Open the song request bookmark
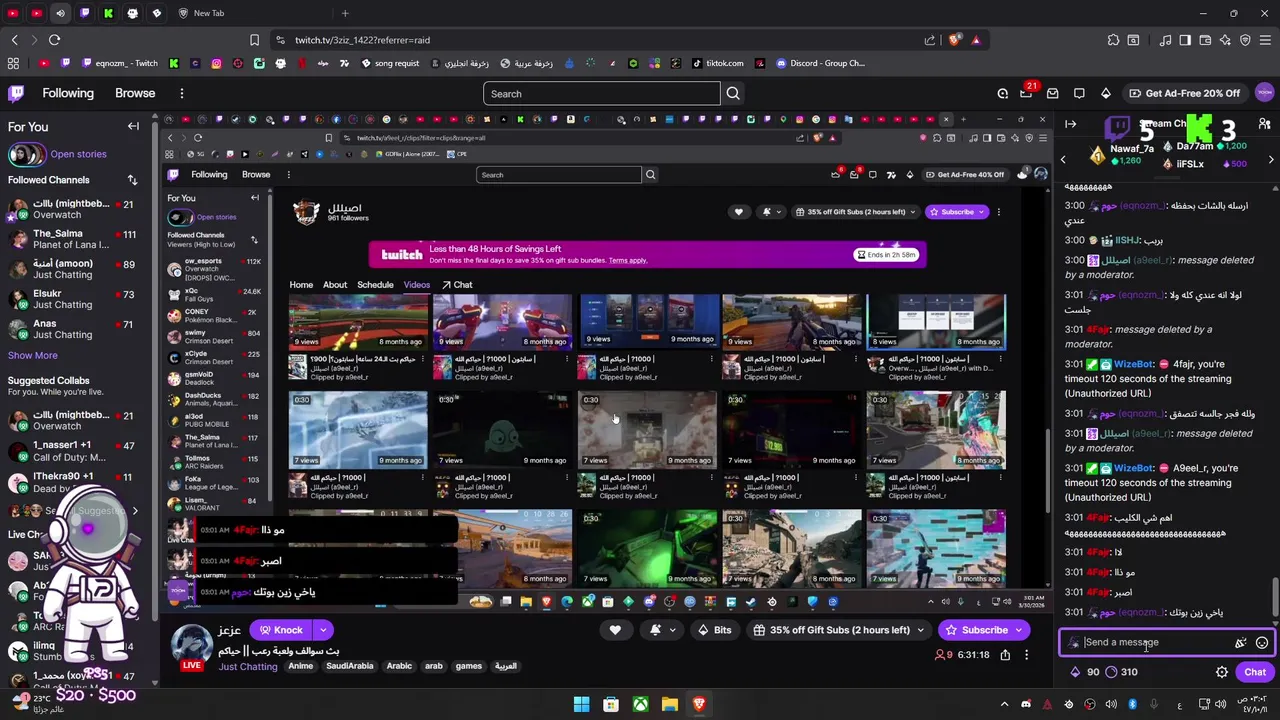Screen dimensions: 1280x720 pyautogui.click(x=389, y=63)
